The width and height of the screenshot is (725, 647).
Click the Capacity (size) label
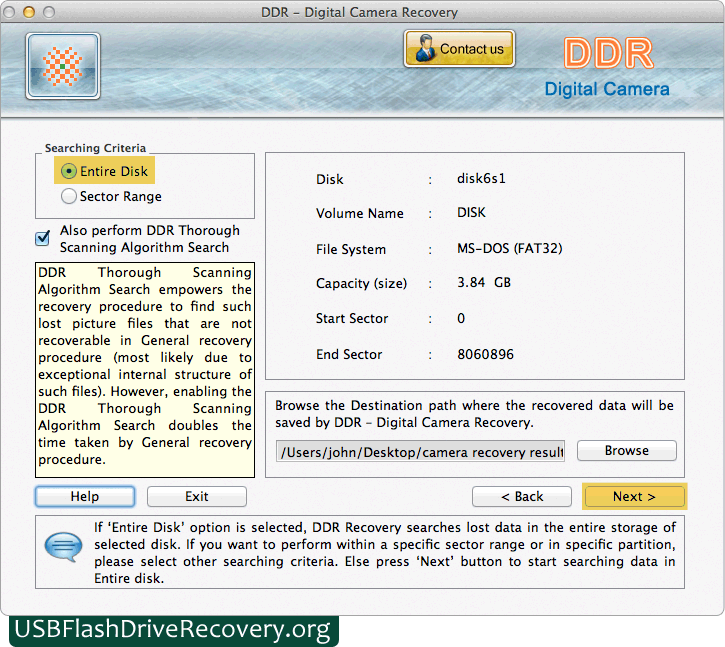(361, 283)
